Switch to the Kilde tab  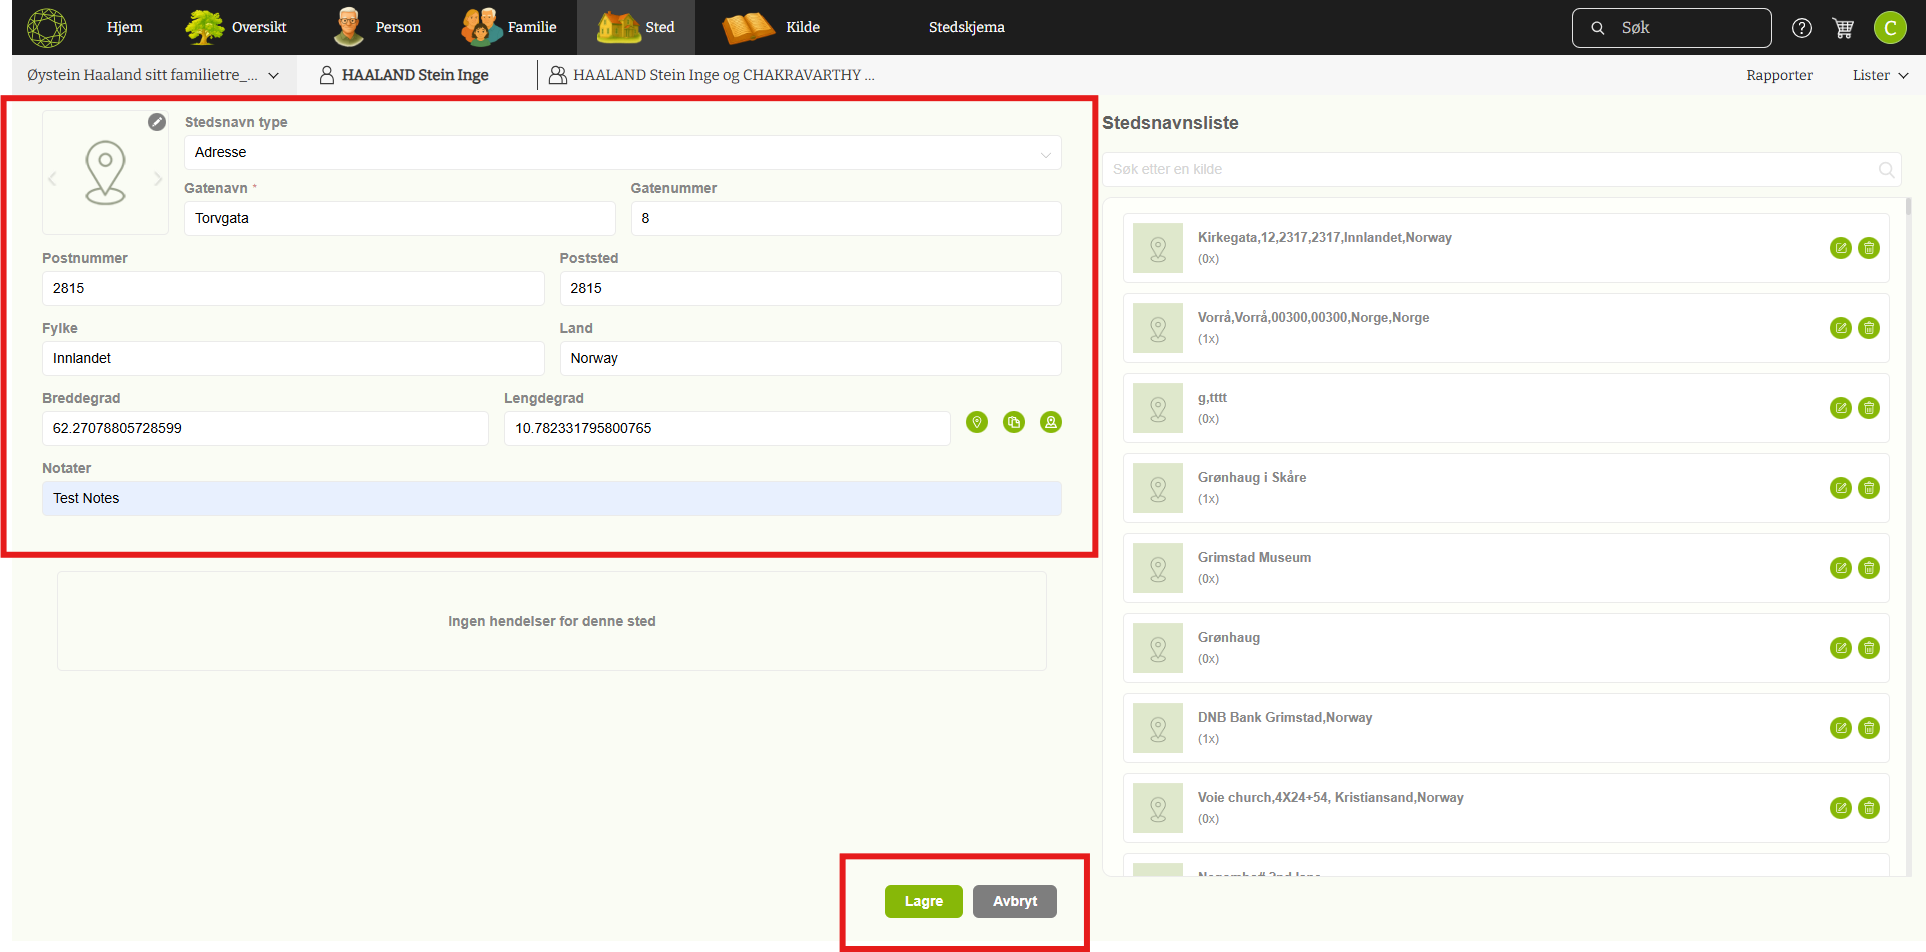(772, 27)
